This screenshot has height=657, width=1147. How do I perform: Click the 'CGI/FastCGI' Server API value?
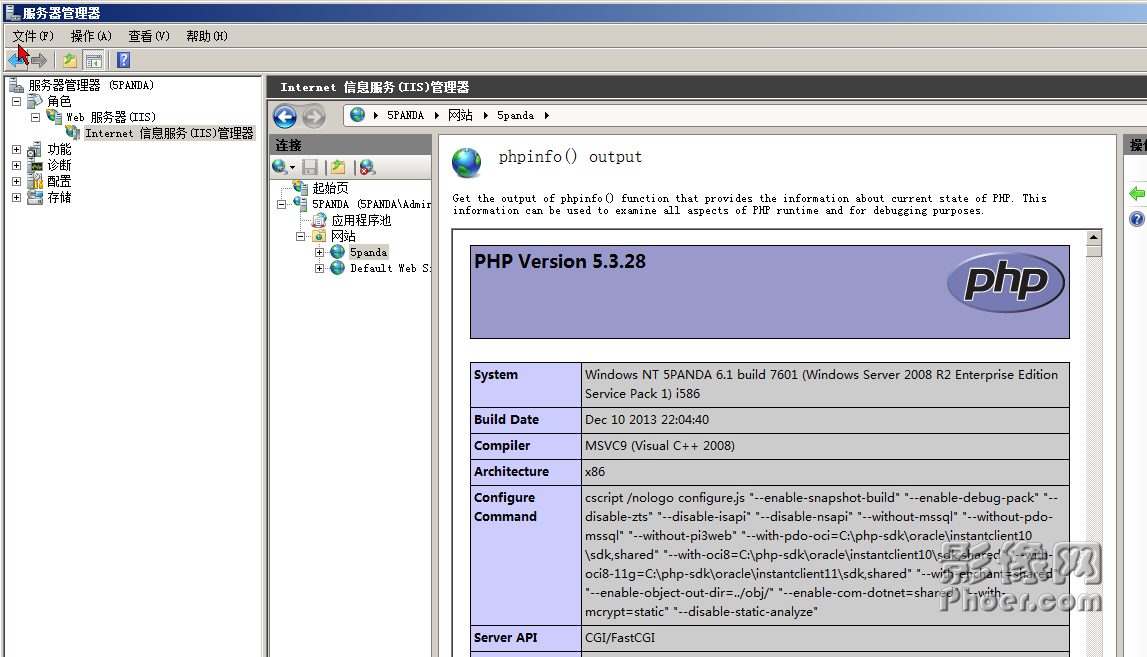point(620,637)
